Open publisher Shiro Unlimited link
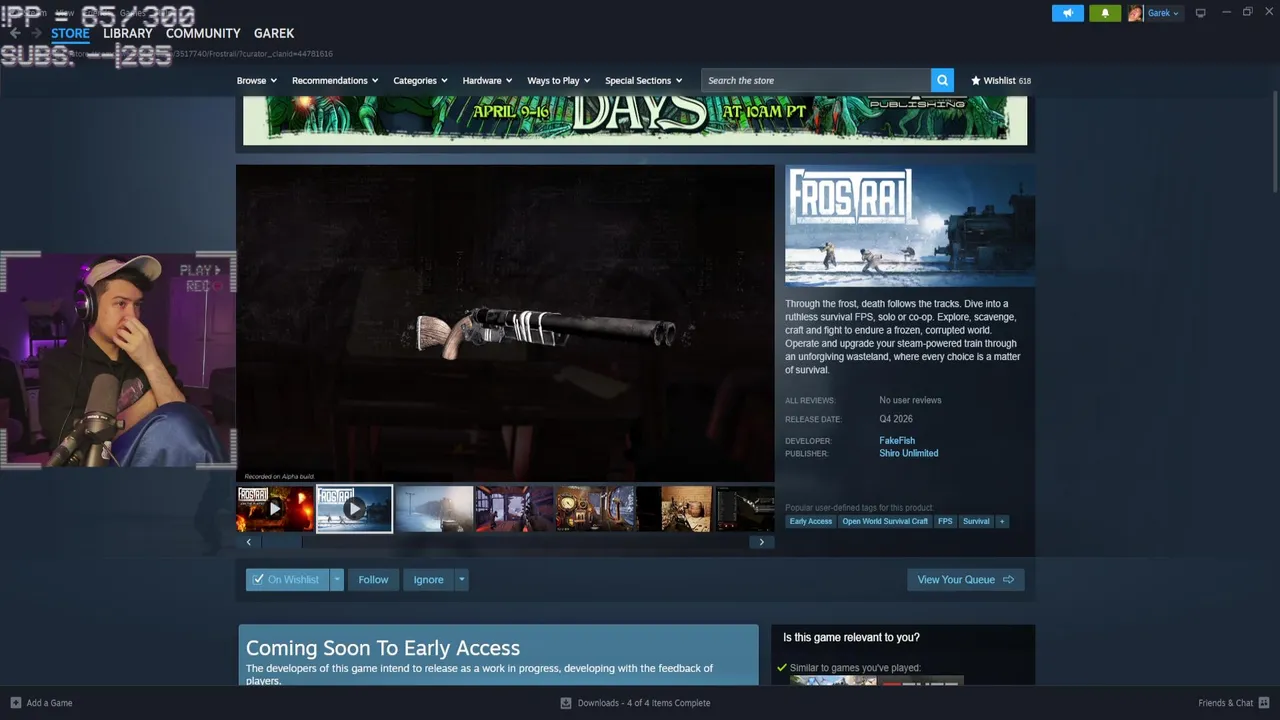Image resolution: width=1280 pixels, height=720 pixels. pos(908,453)
